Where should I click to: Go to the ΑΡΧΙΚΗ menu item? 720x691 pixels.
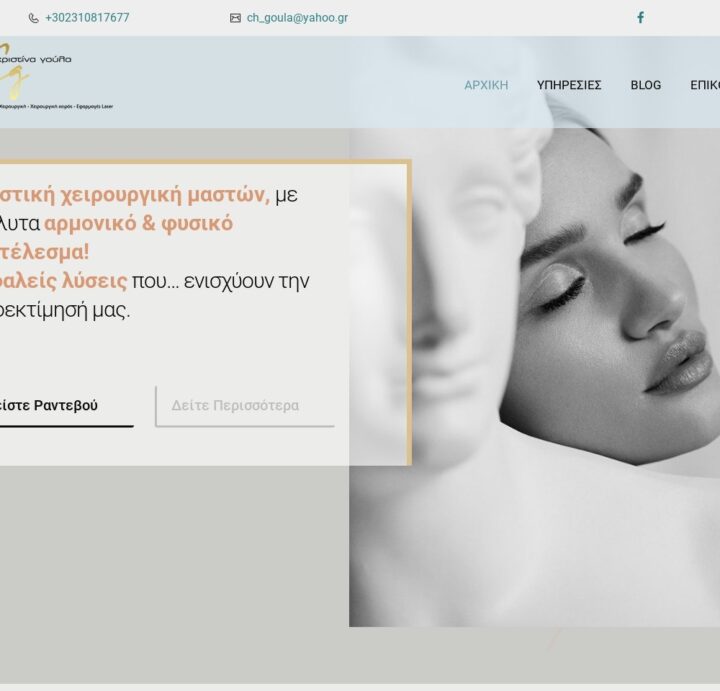point(486,85)
